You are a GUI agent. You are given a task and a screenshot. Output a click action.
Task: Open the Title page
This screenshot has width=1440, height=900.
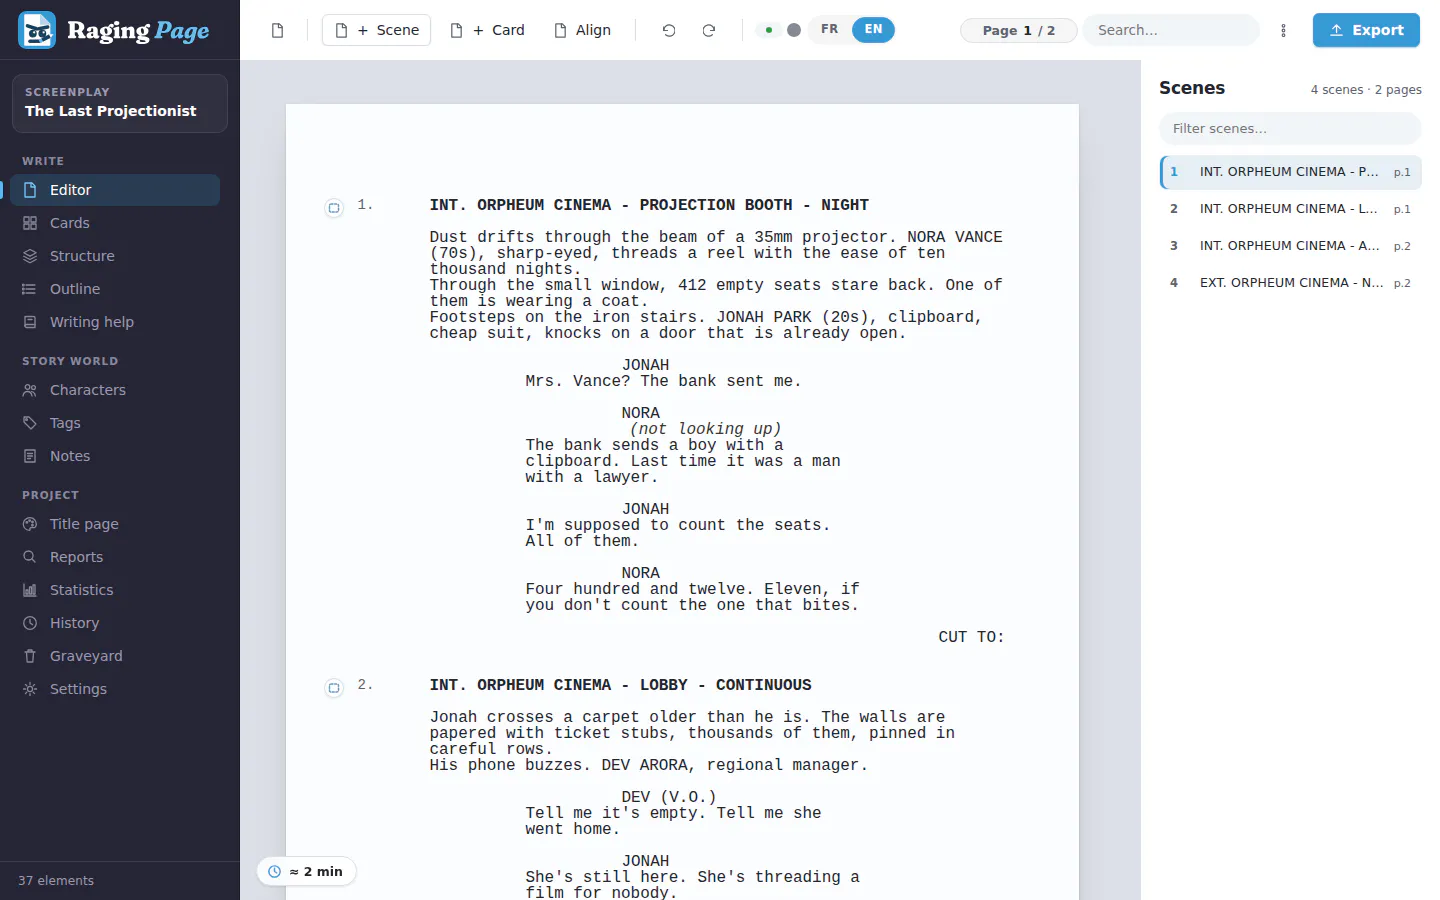(115, 524)
